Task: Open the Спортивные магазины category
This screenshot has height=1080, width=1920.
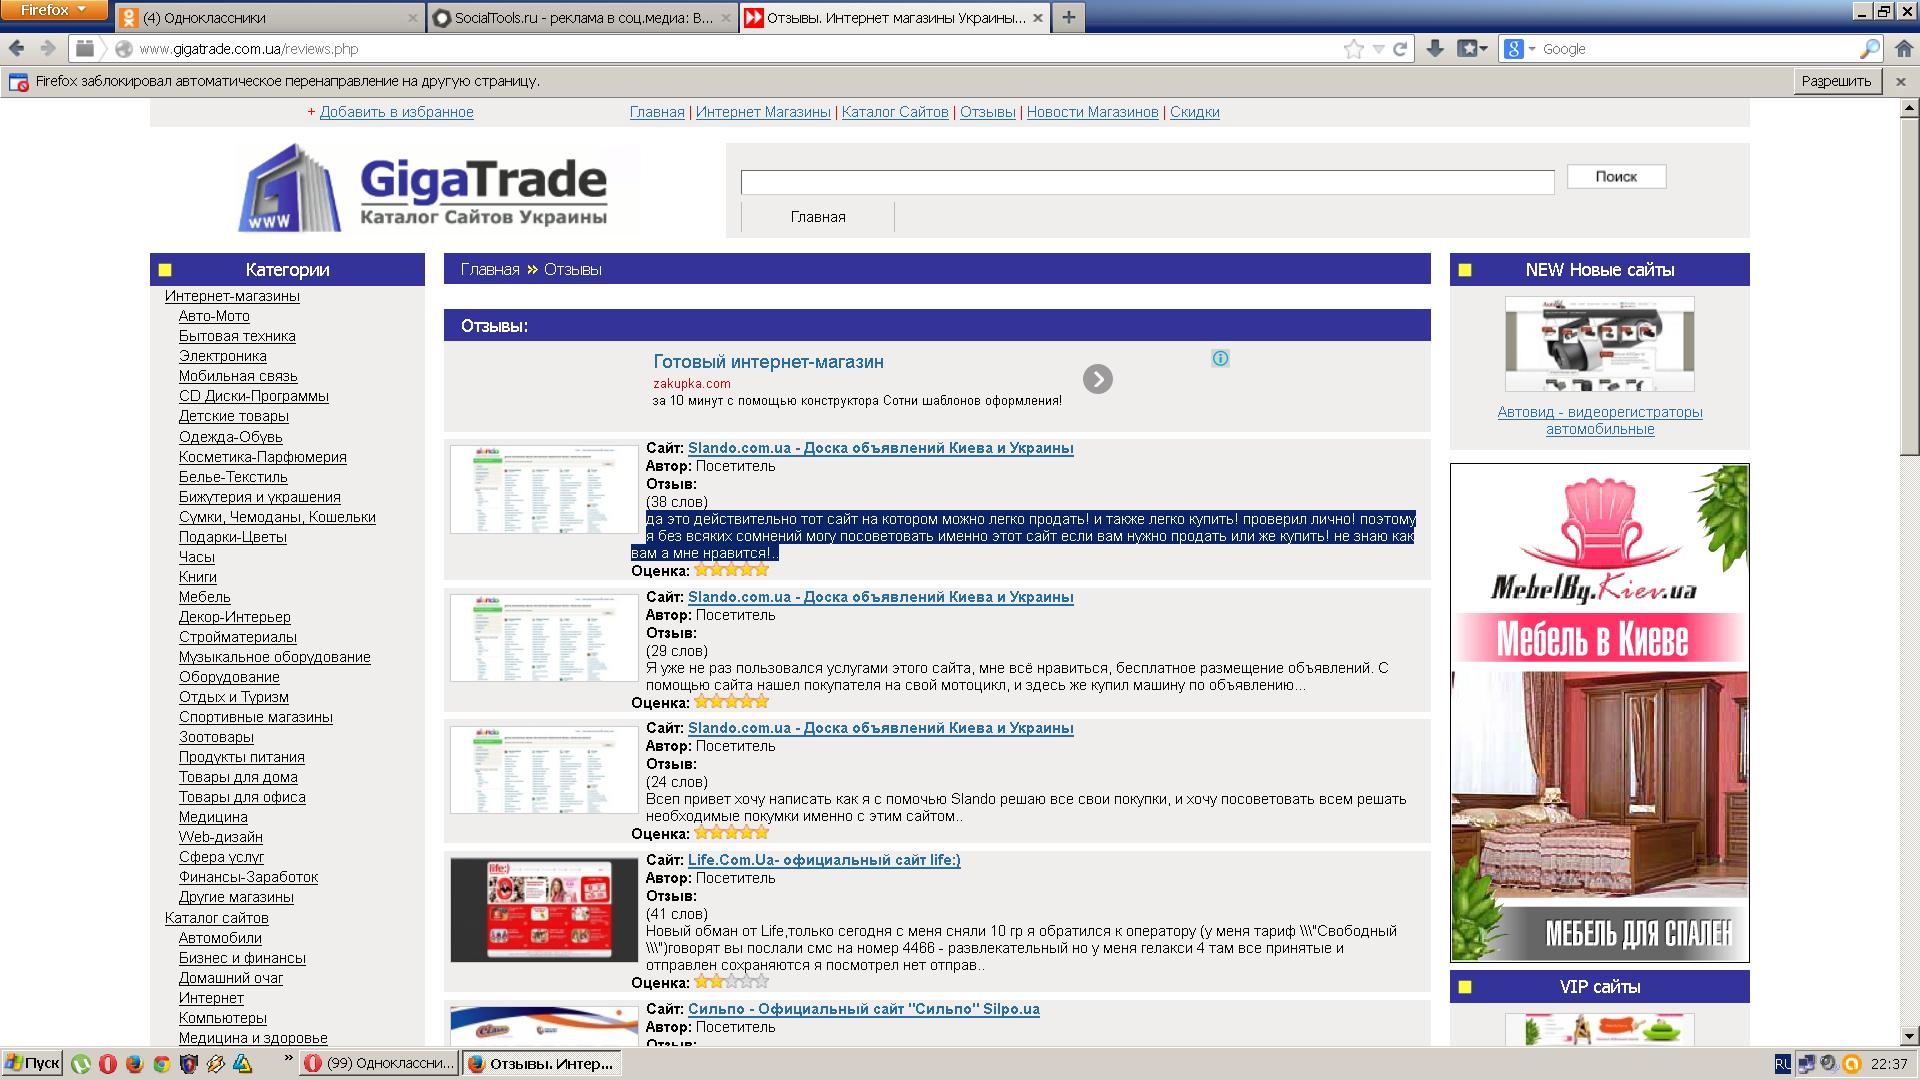Action: pos(256,717)
